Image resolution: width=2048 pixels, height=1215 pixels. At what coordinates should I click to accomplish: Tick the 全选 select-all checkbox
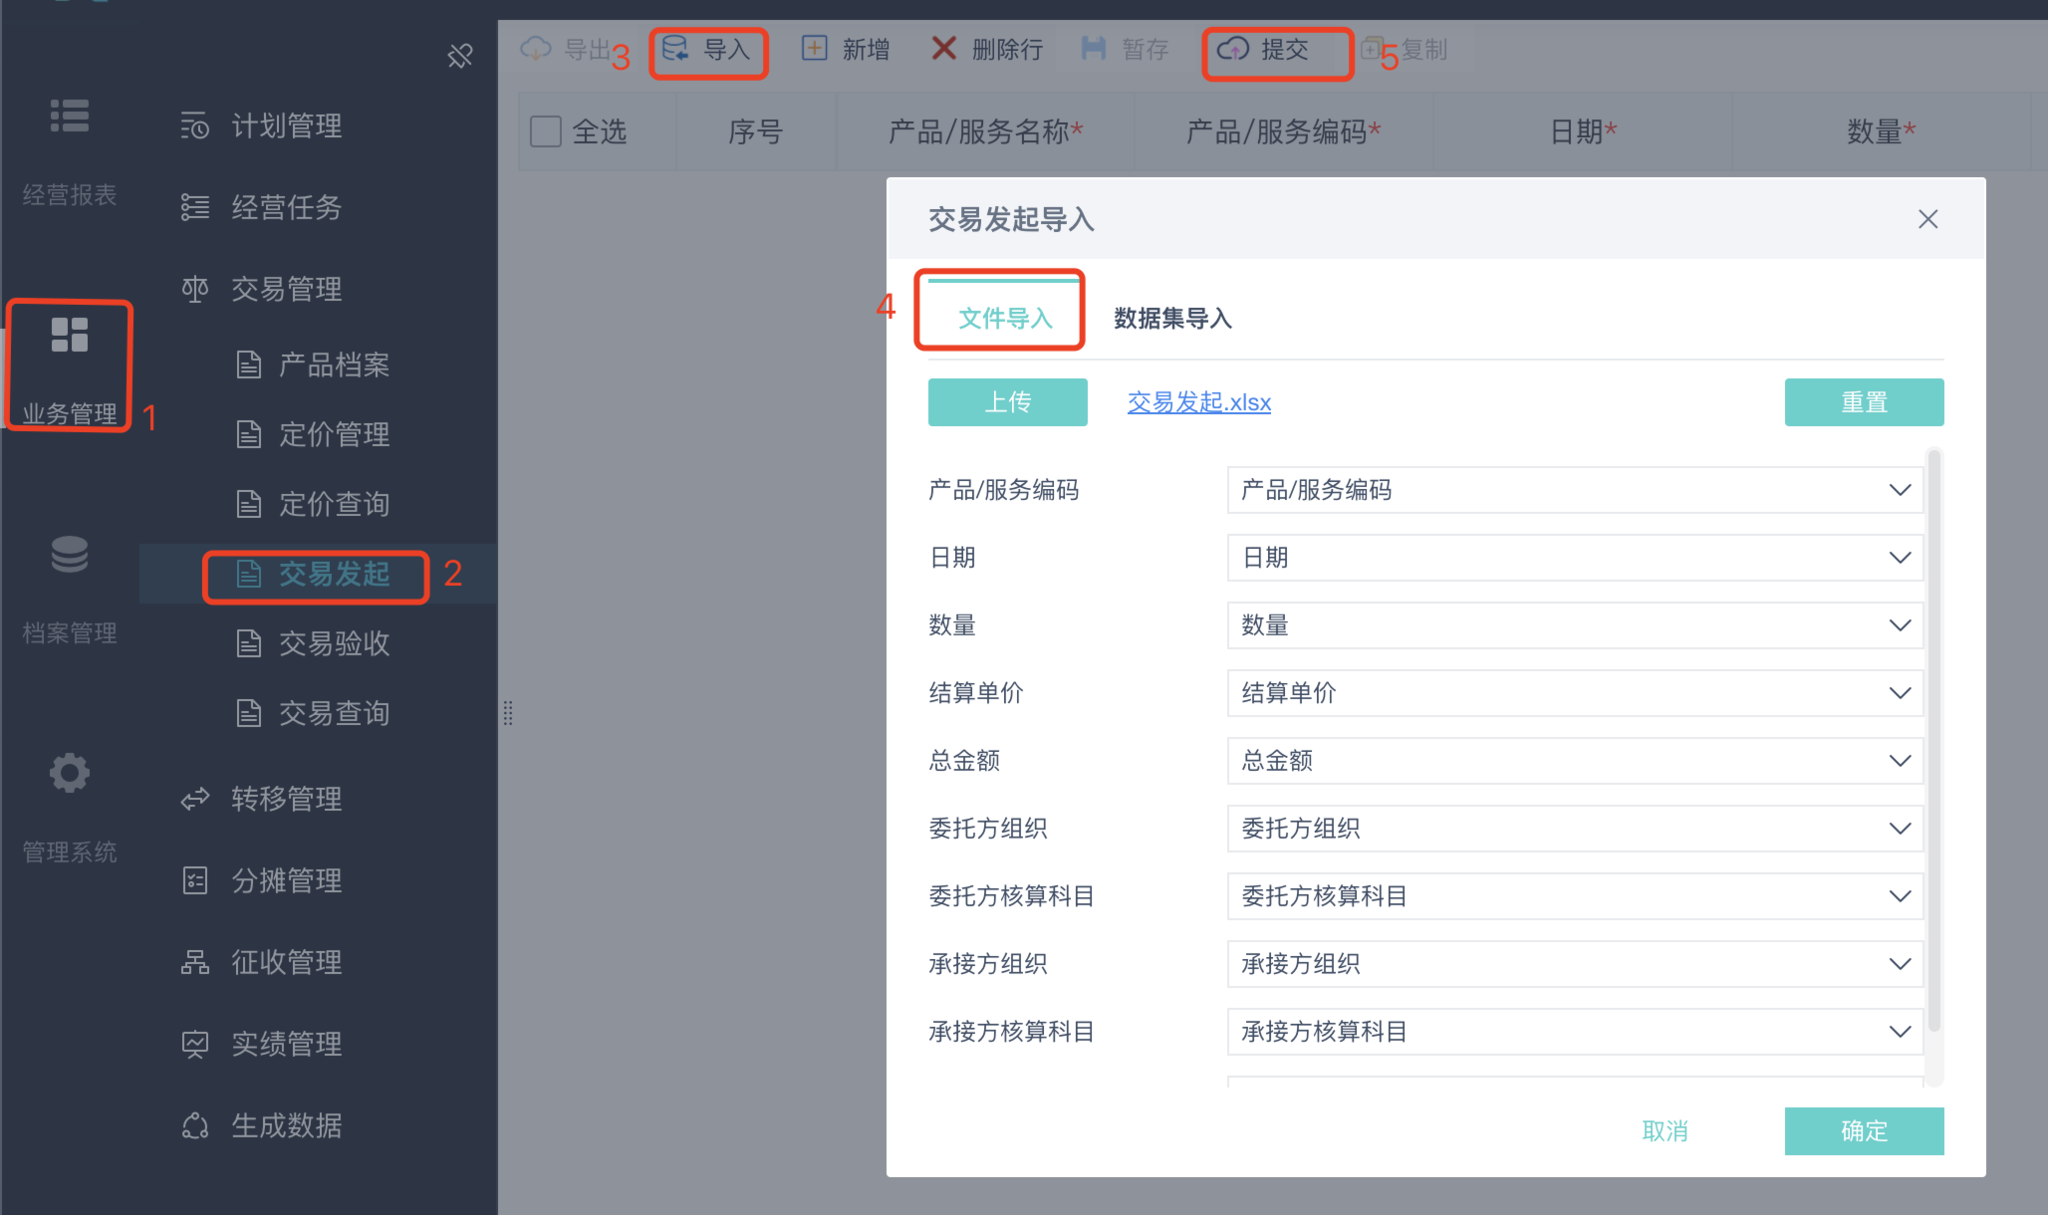point(546,131)
